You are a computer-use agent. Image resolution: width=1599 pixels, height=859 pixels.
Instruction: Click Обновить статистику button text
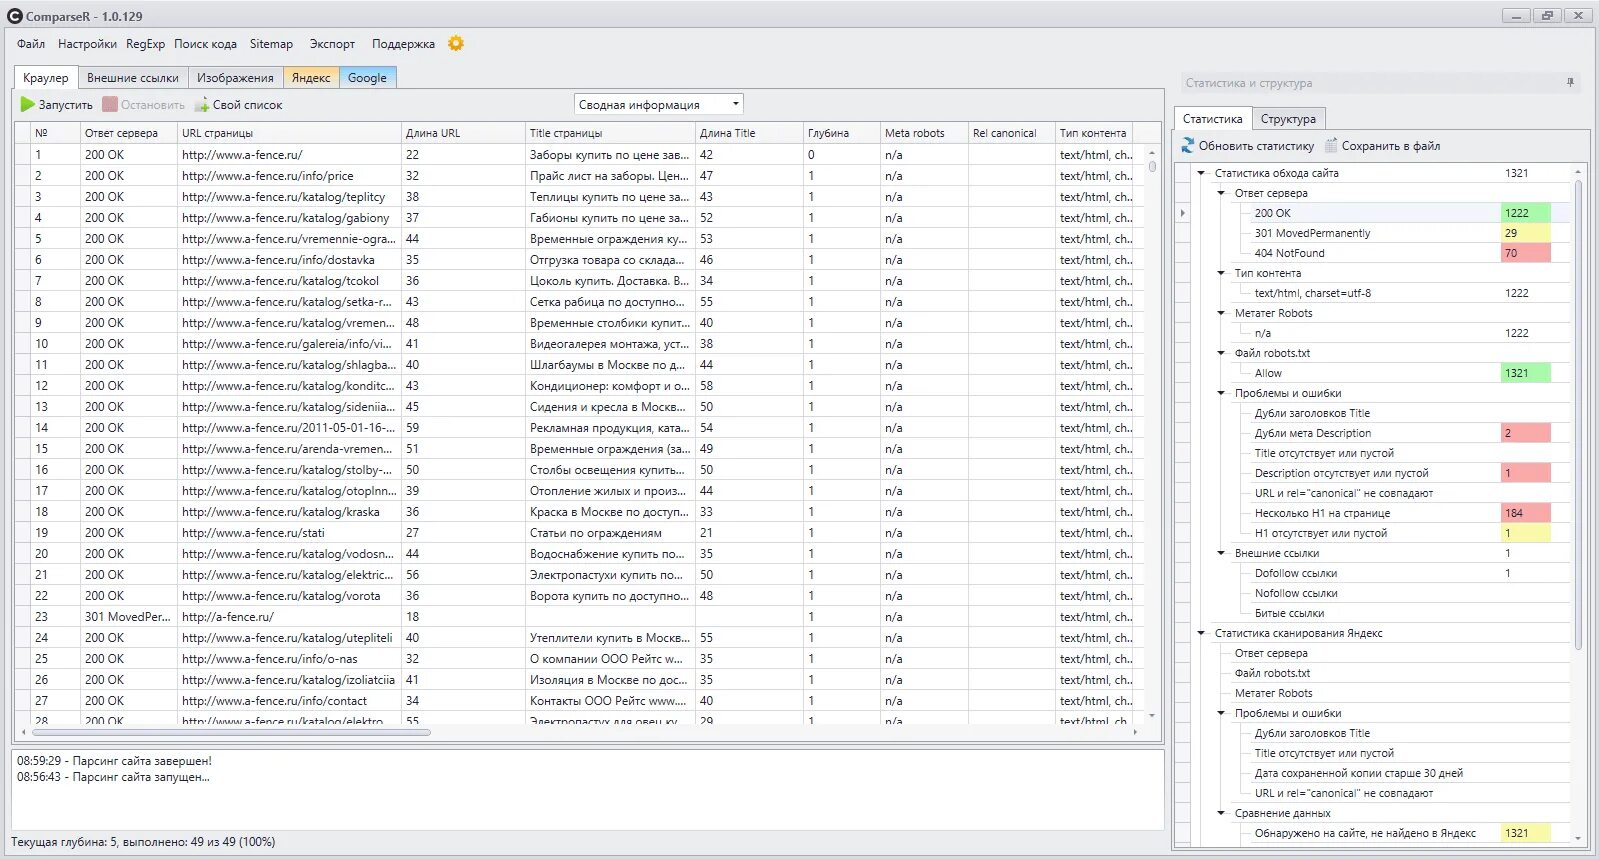point(1256,146)
